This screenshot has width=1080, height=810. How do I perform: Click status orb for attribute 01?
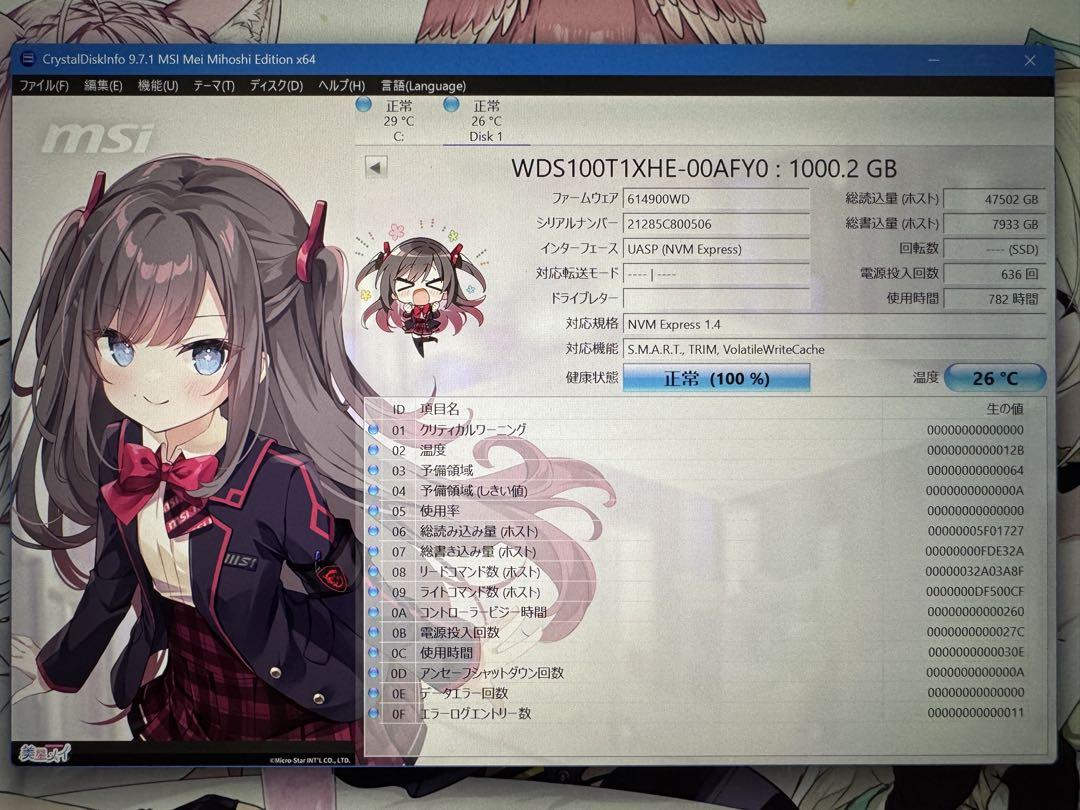point(373,430)
